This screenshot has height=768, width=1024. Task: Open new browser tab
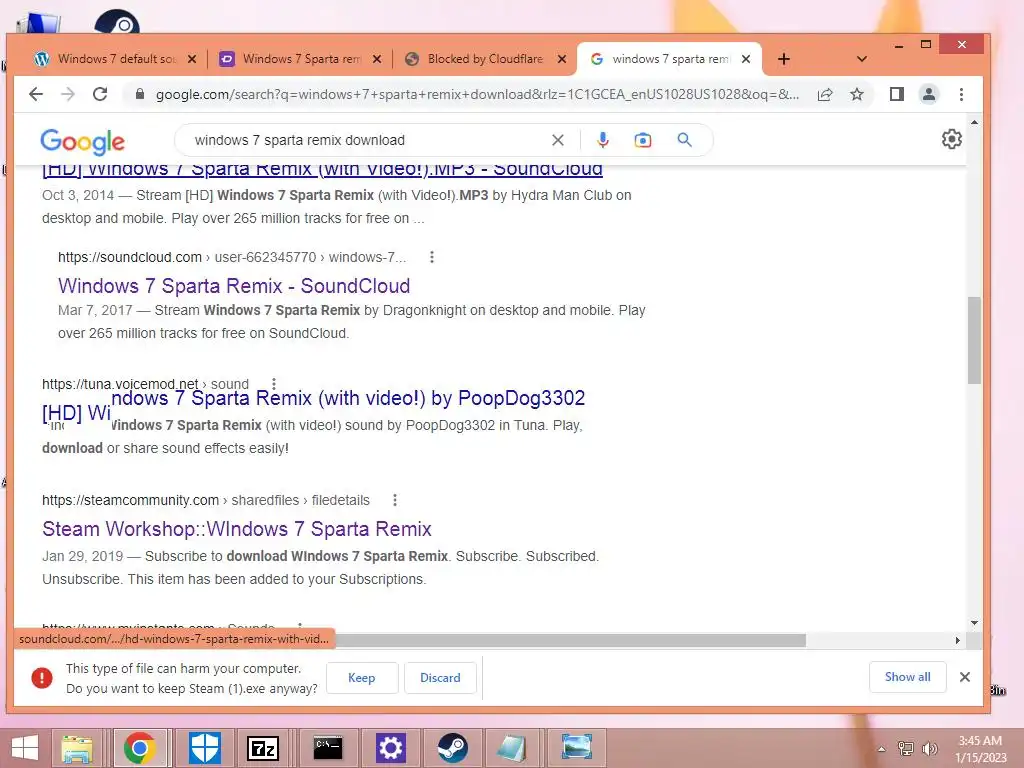(x=784, y=59)
